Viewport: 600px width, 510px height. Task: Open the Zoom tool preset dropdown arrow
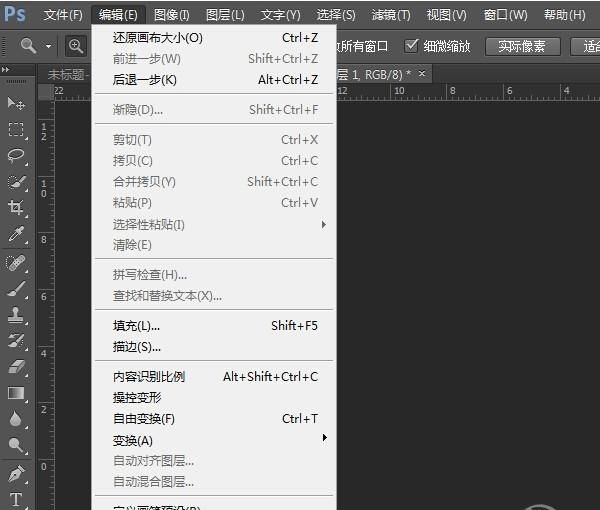[49, 46]
